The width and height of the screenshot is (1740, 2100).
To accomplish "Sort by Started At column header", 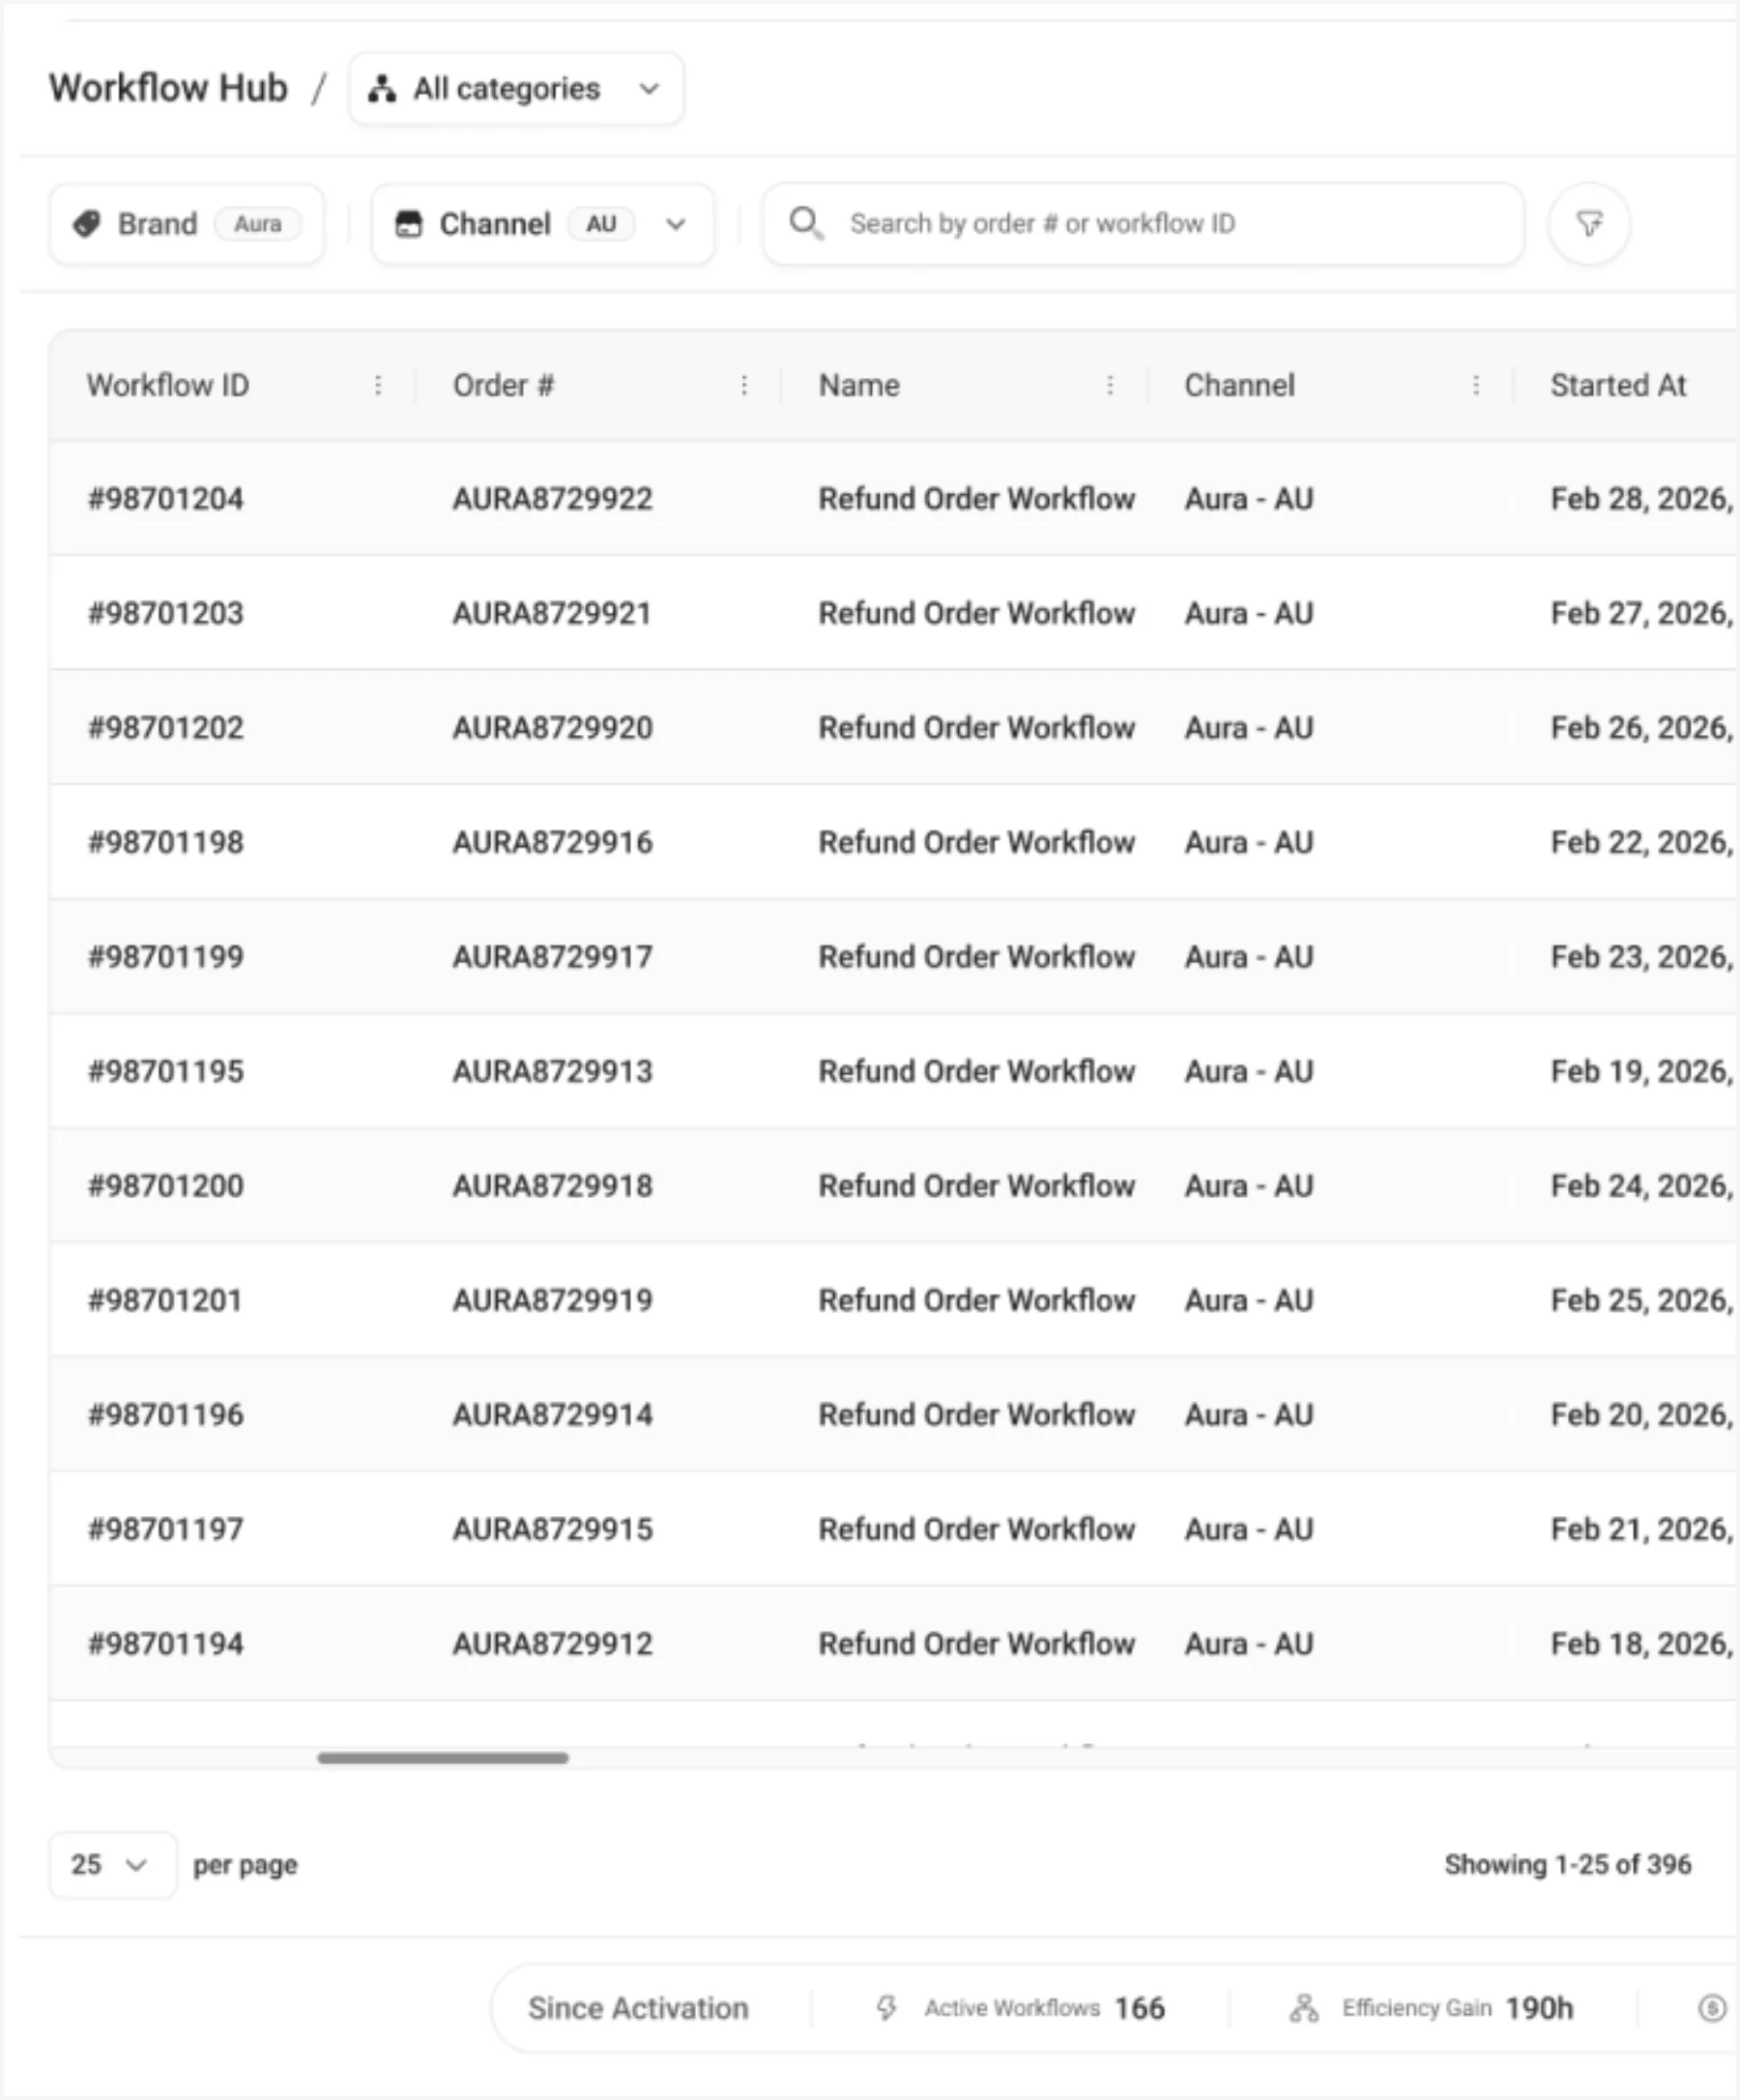I will pos(1618,385).
